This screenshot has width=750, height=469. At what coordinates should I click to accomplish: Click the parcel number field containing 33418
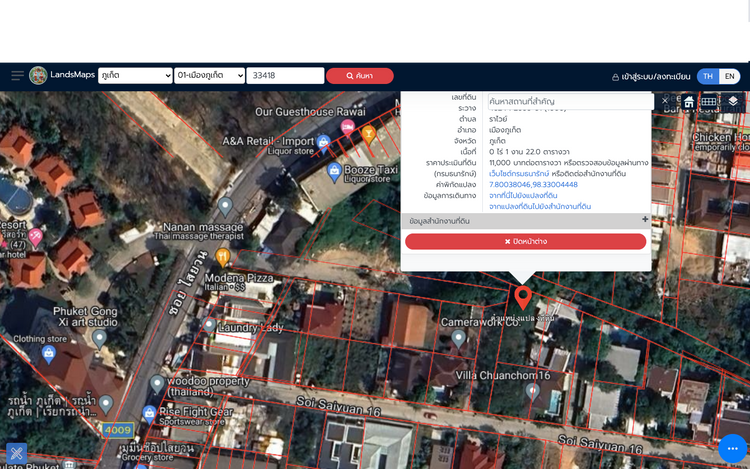point(285,76)
